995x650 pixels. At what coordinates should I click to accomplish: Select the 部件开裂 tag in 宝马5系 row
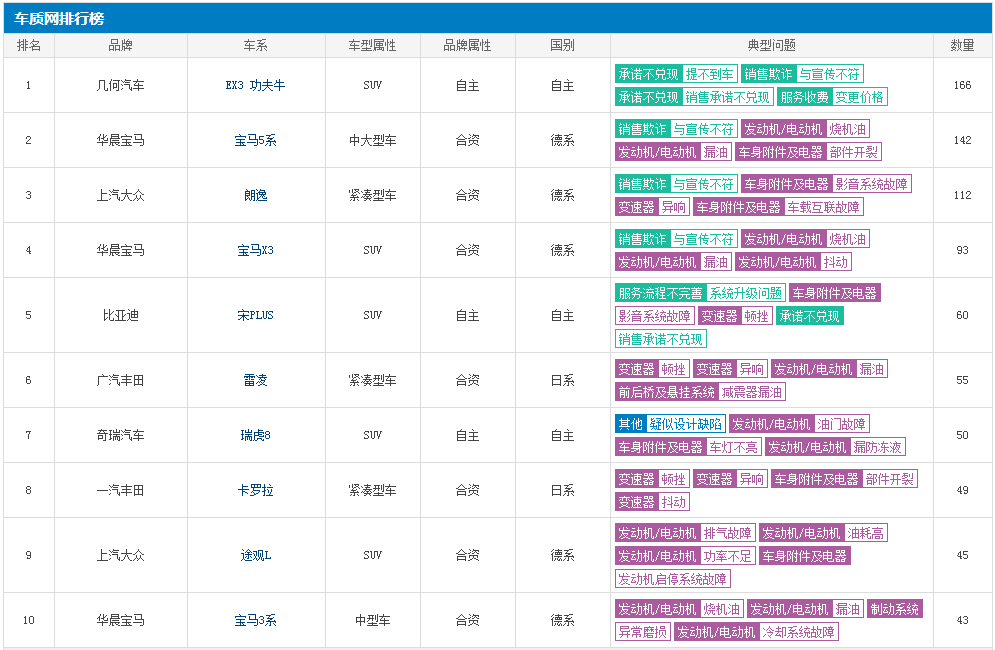[x=853, y=152]
